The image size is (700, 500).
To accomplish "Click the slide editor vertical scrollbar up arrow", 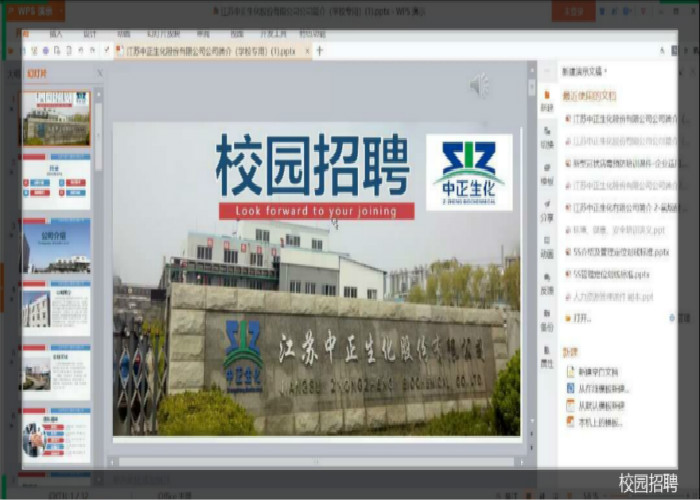I will pyautogui.click(x=532, y=71).
